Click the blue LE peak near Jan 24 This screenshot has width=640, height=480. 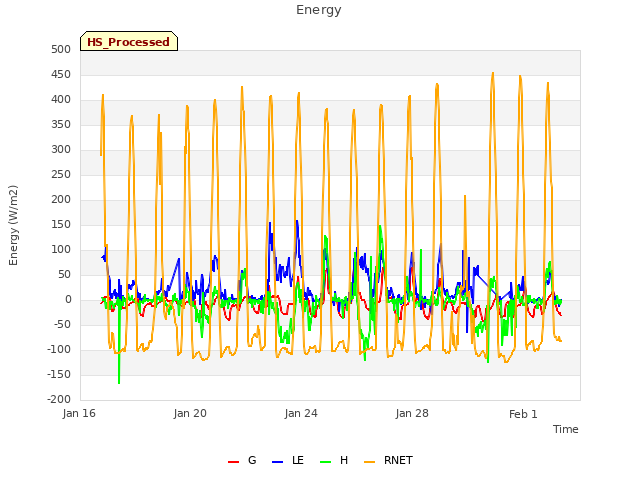coord(297,222)
